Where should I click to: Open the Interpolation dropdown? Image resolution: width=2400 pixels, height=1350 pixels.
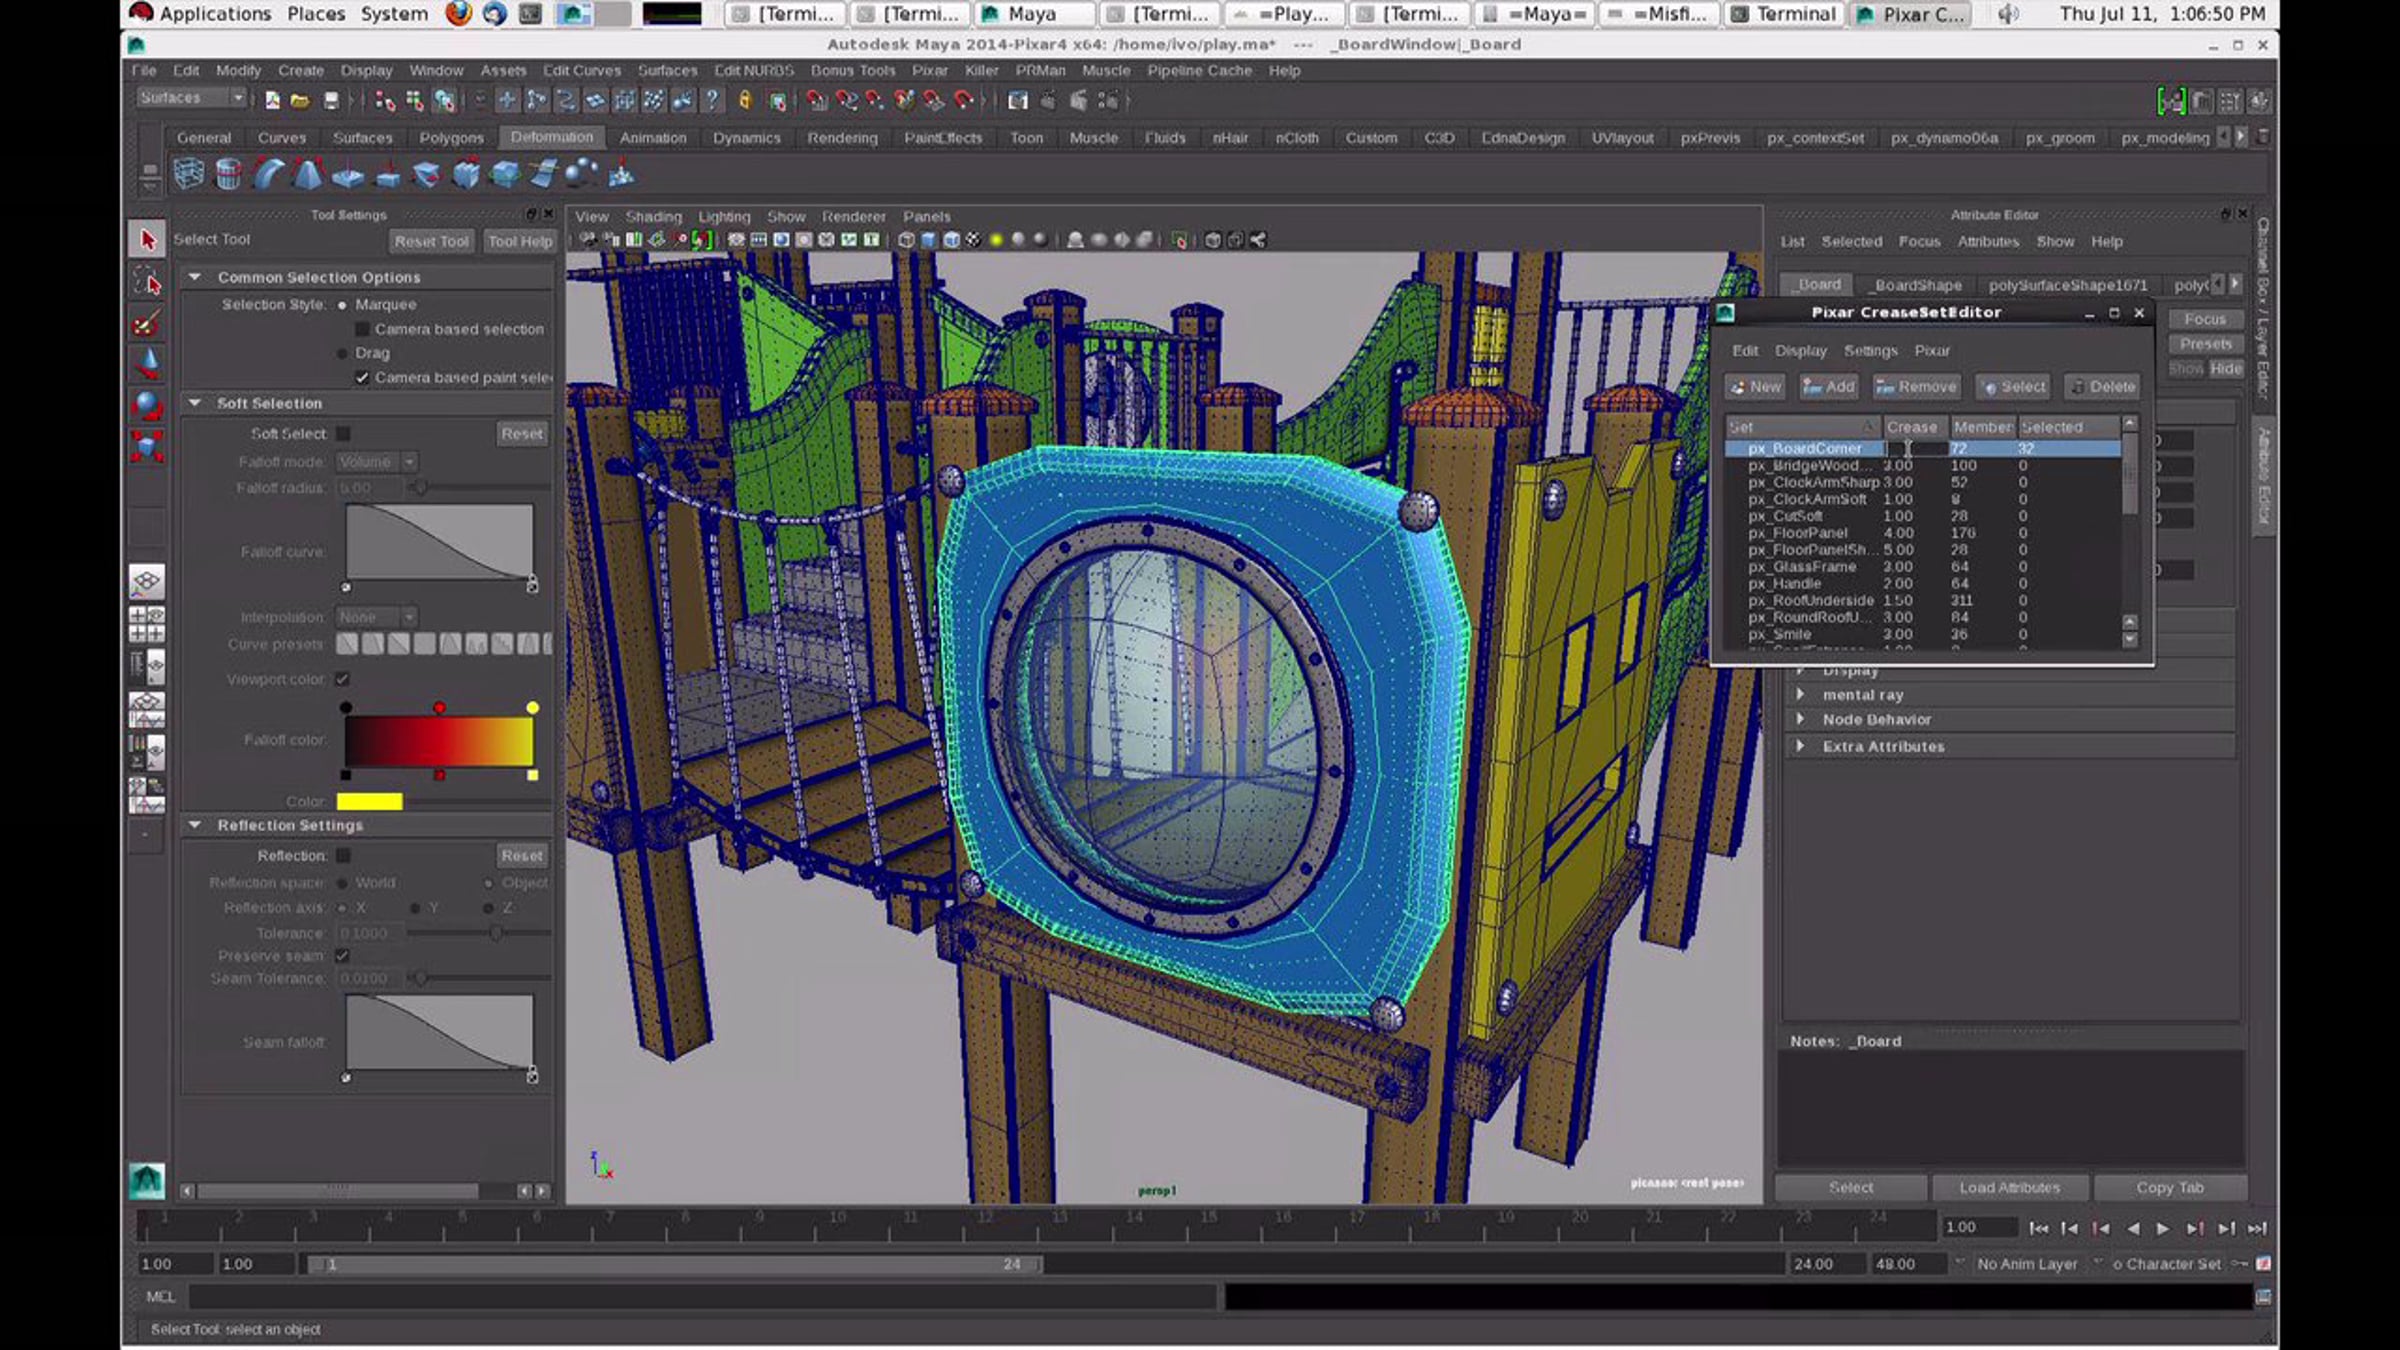point(376,617)
